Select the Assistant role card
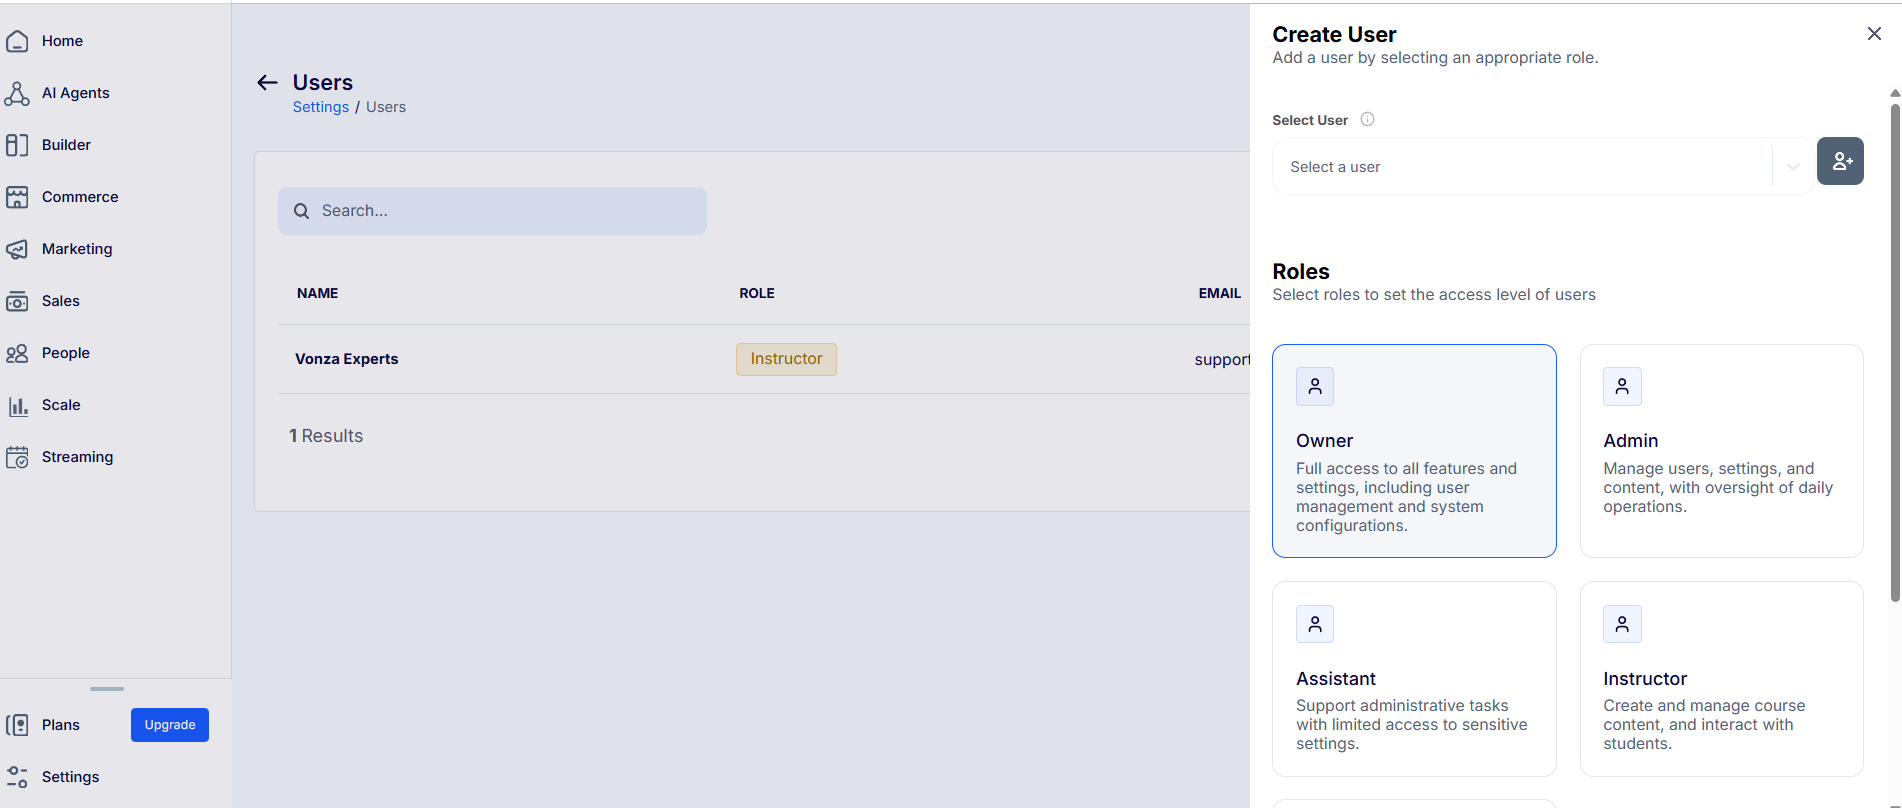Screen dimensions: 1902x808 point(1414,679)
